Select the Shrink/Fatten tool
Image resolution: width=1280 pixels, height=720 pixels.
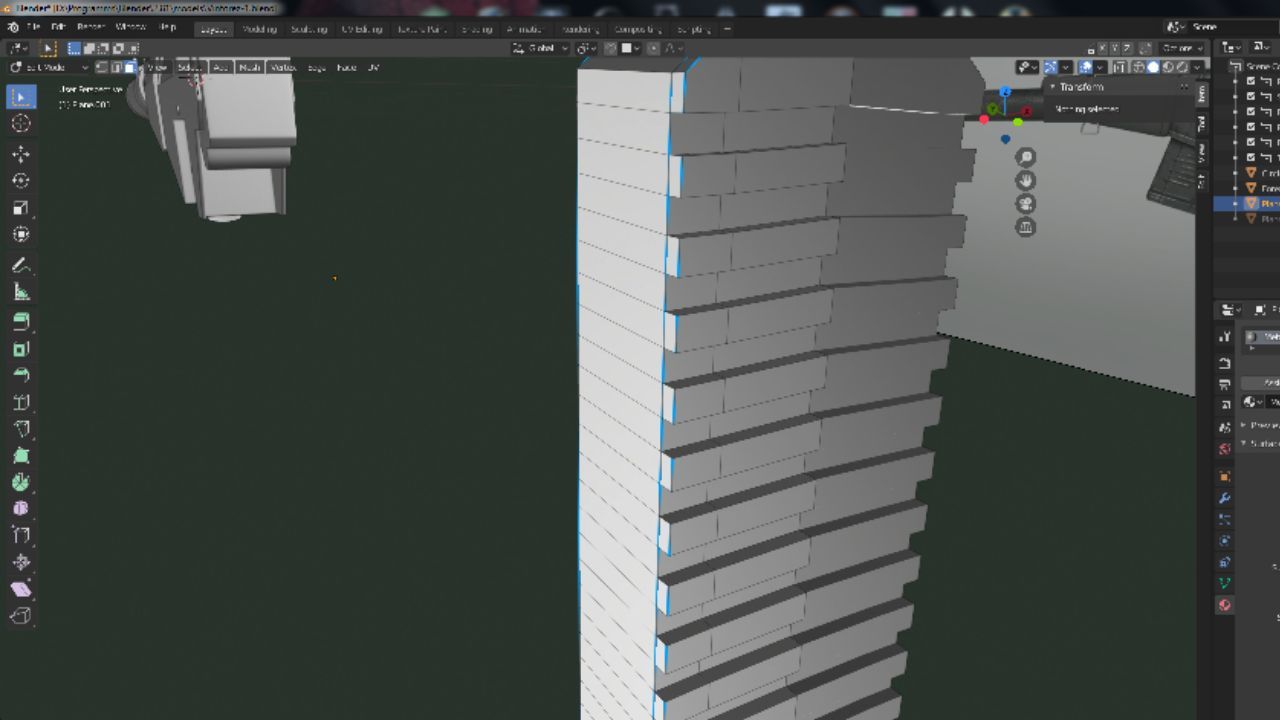(21, 563)
